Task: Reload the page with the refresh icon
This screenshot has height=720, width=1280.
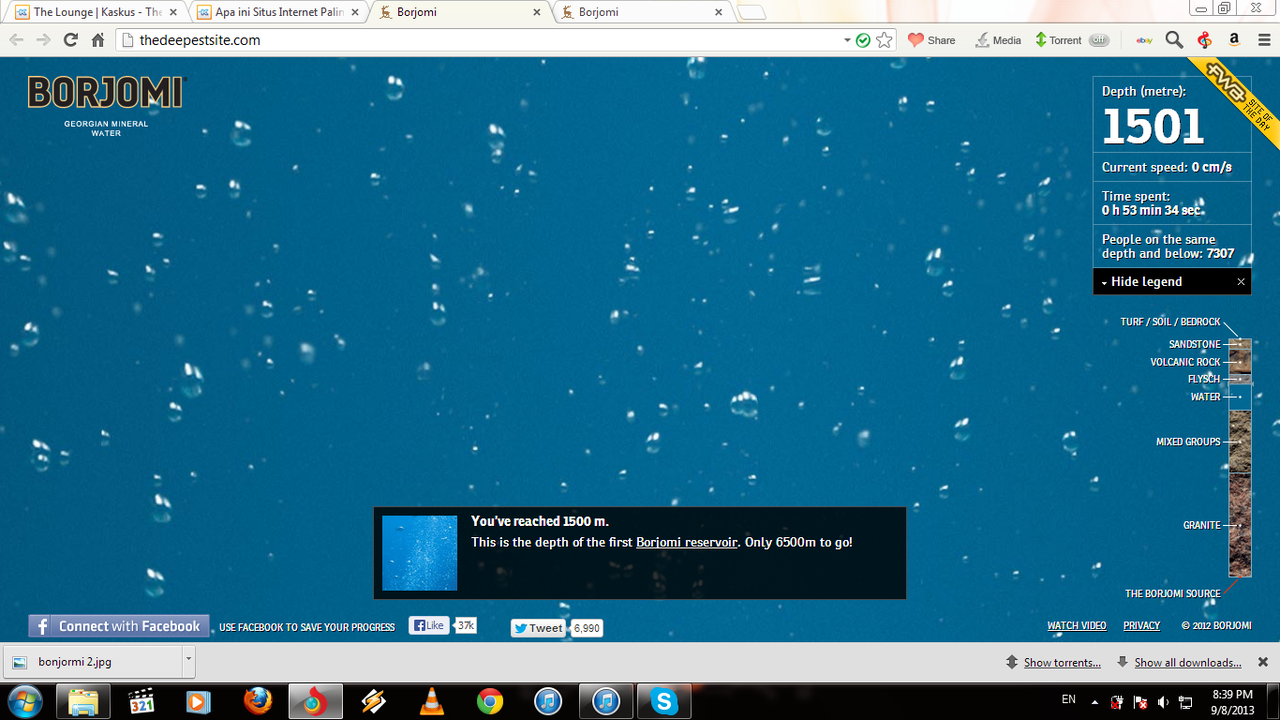Action: [x=70, y=40]
